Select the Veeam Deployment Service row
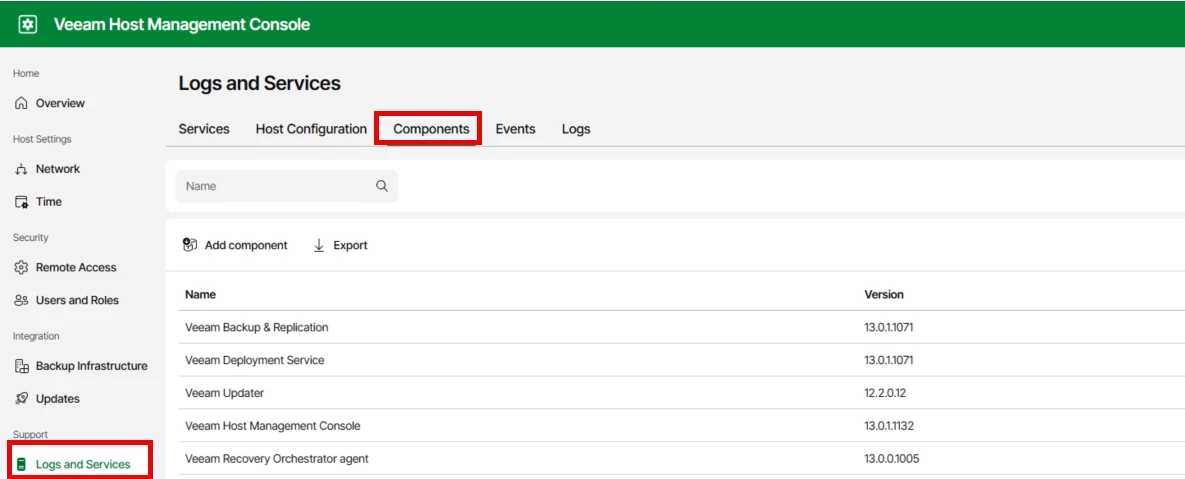Image resolution: width=1185 pixels, height=479 pixels. click(682, 360)
